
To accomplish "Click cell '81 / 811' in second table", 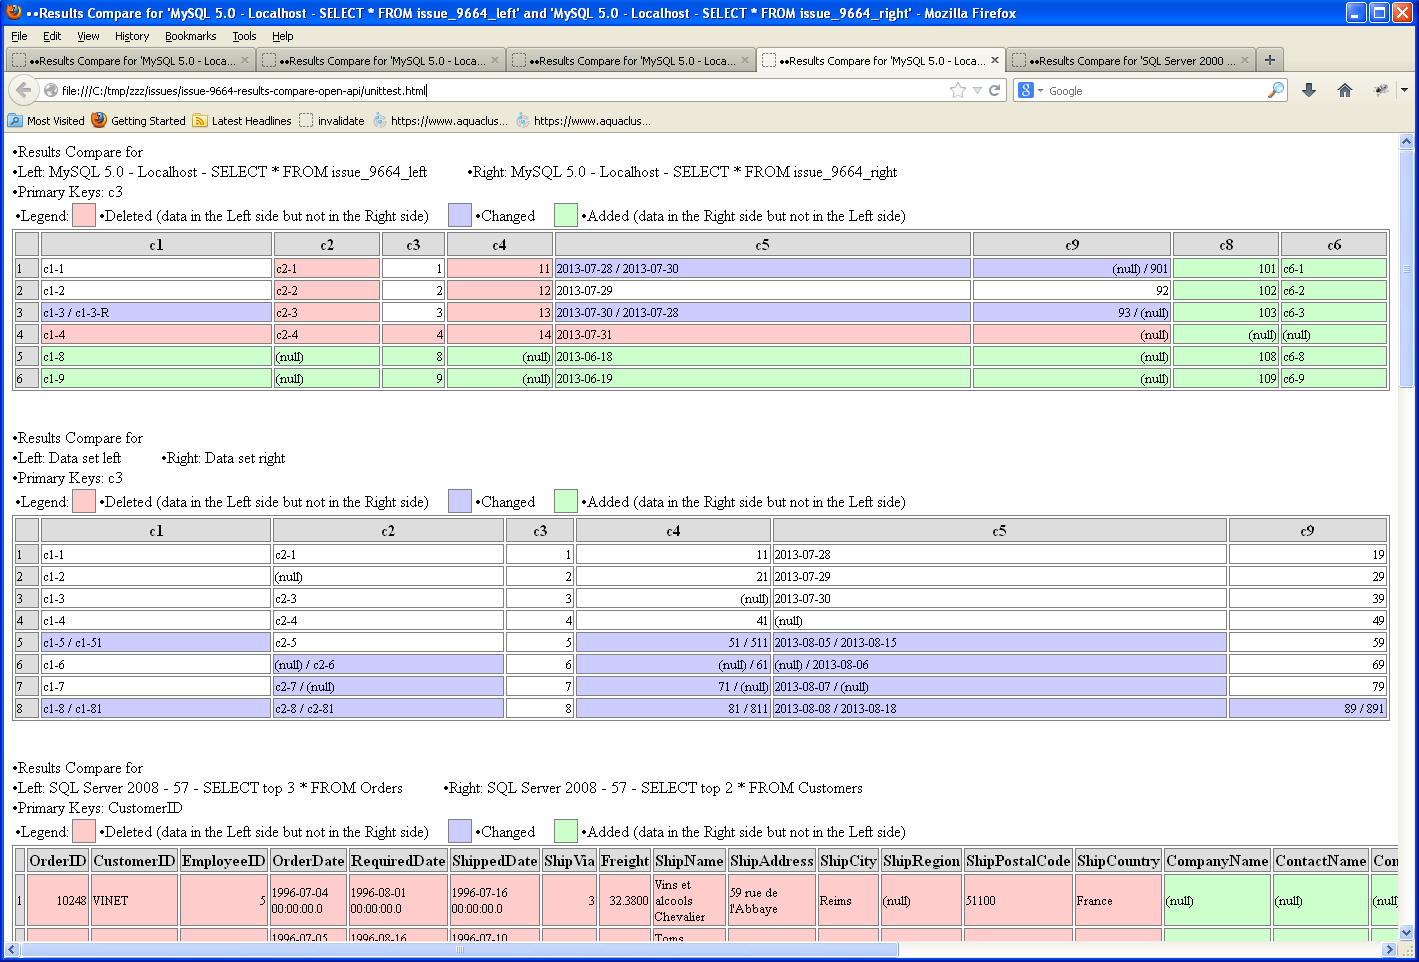I will pos(673,708).
